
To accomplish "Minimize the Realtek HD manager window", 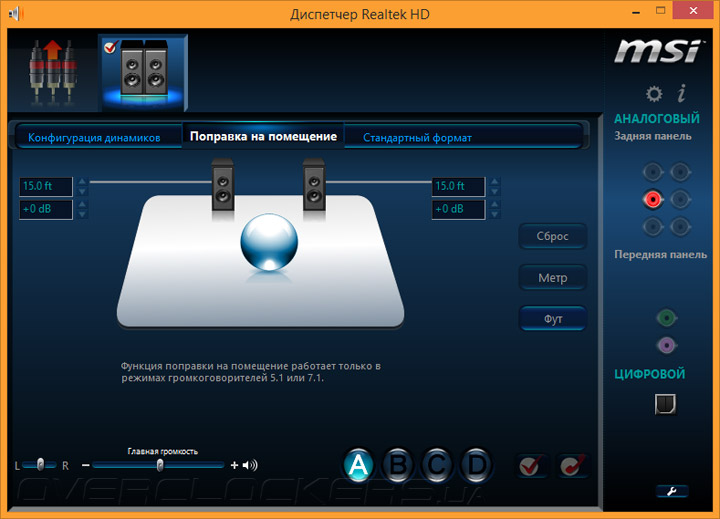I will pyautogui.click(x=636, y=13).
